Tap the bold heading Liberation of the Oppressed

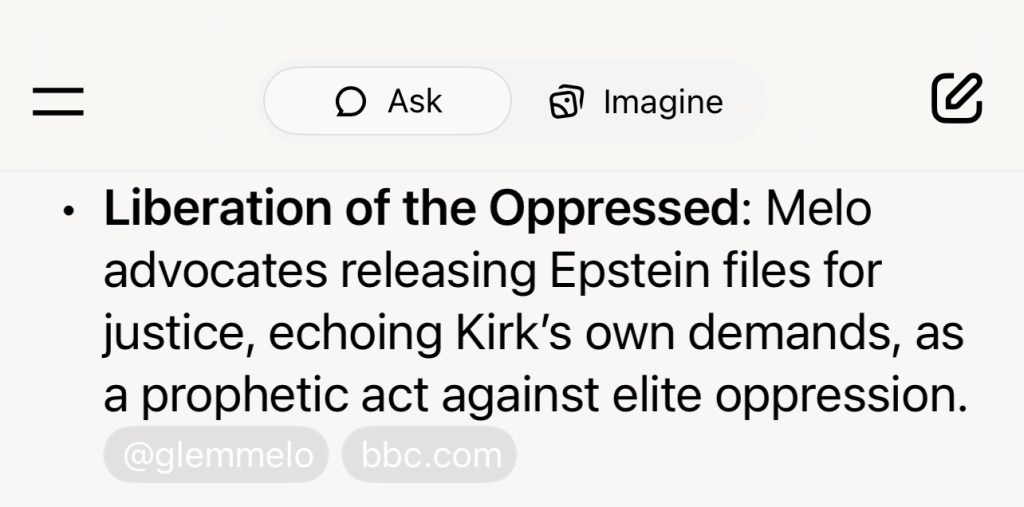[419, 210]
